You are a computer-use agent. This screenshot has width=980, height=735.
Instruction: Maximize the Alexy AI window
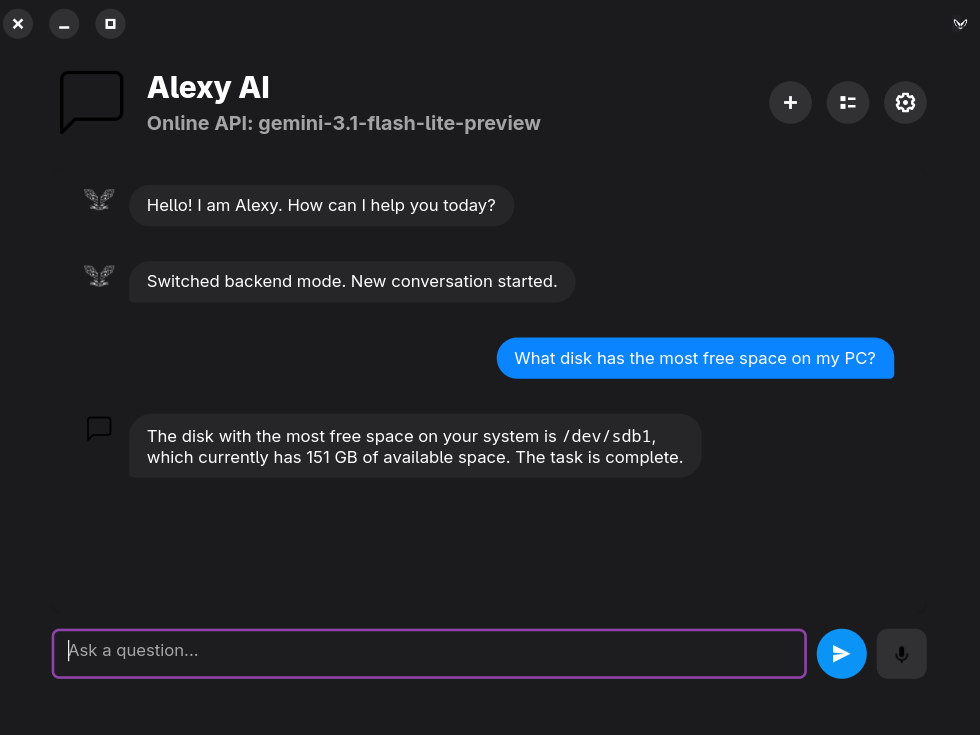110,24
